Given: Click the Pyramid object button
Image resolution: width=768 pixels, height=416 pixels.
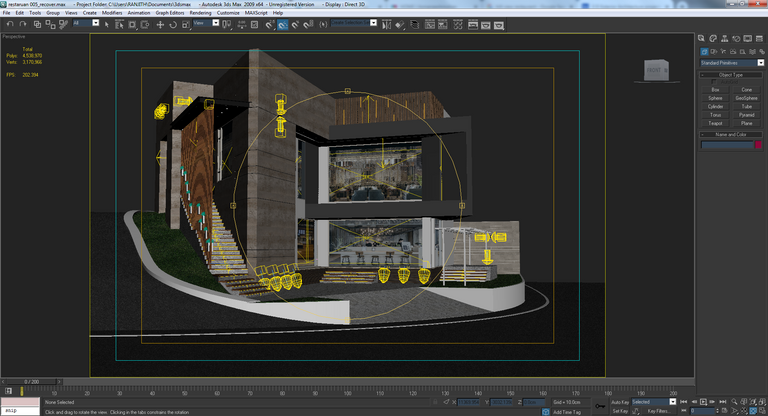Looking at the screenshot, I should (746, 115).
